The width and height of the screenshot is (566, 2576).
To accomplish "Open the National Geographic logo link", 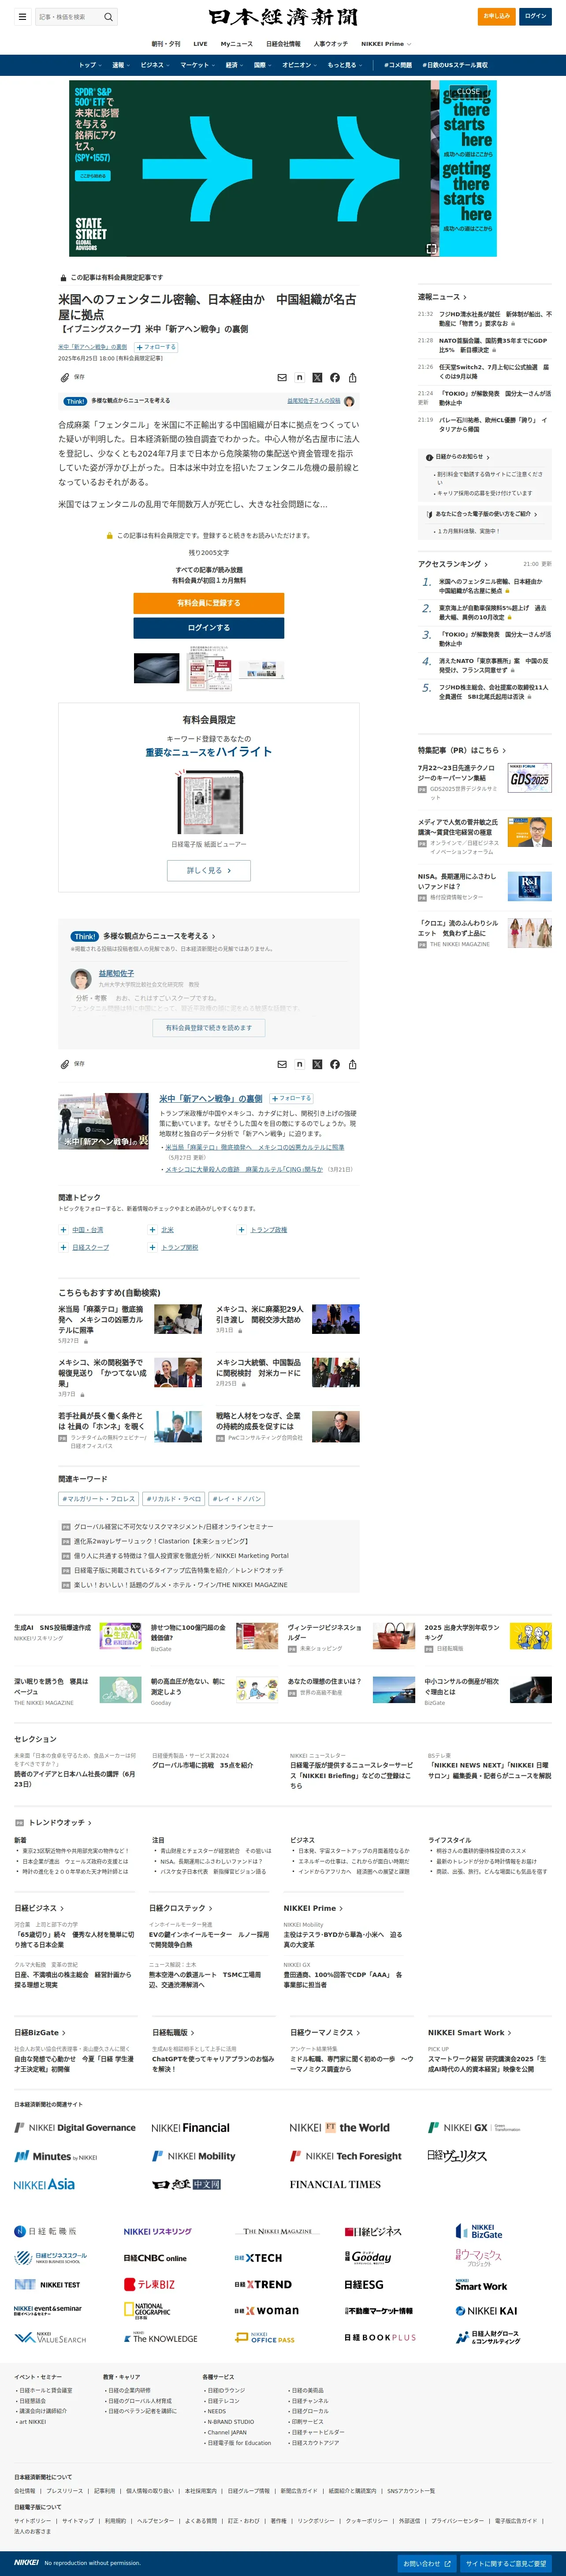I will 147,2310.
